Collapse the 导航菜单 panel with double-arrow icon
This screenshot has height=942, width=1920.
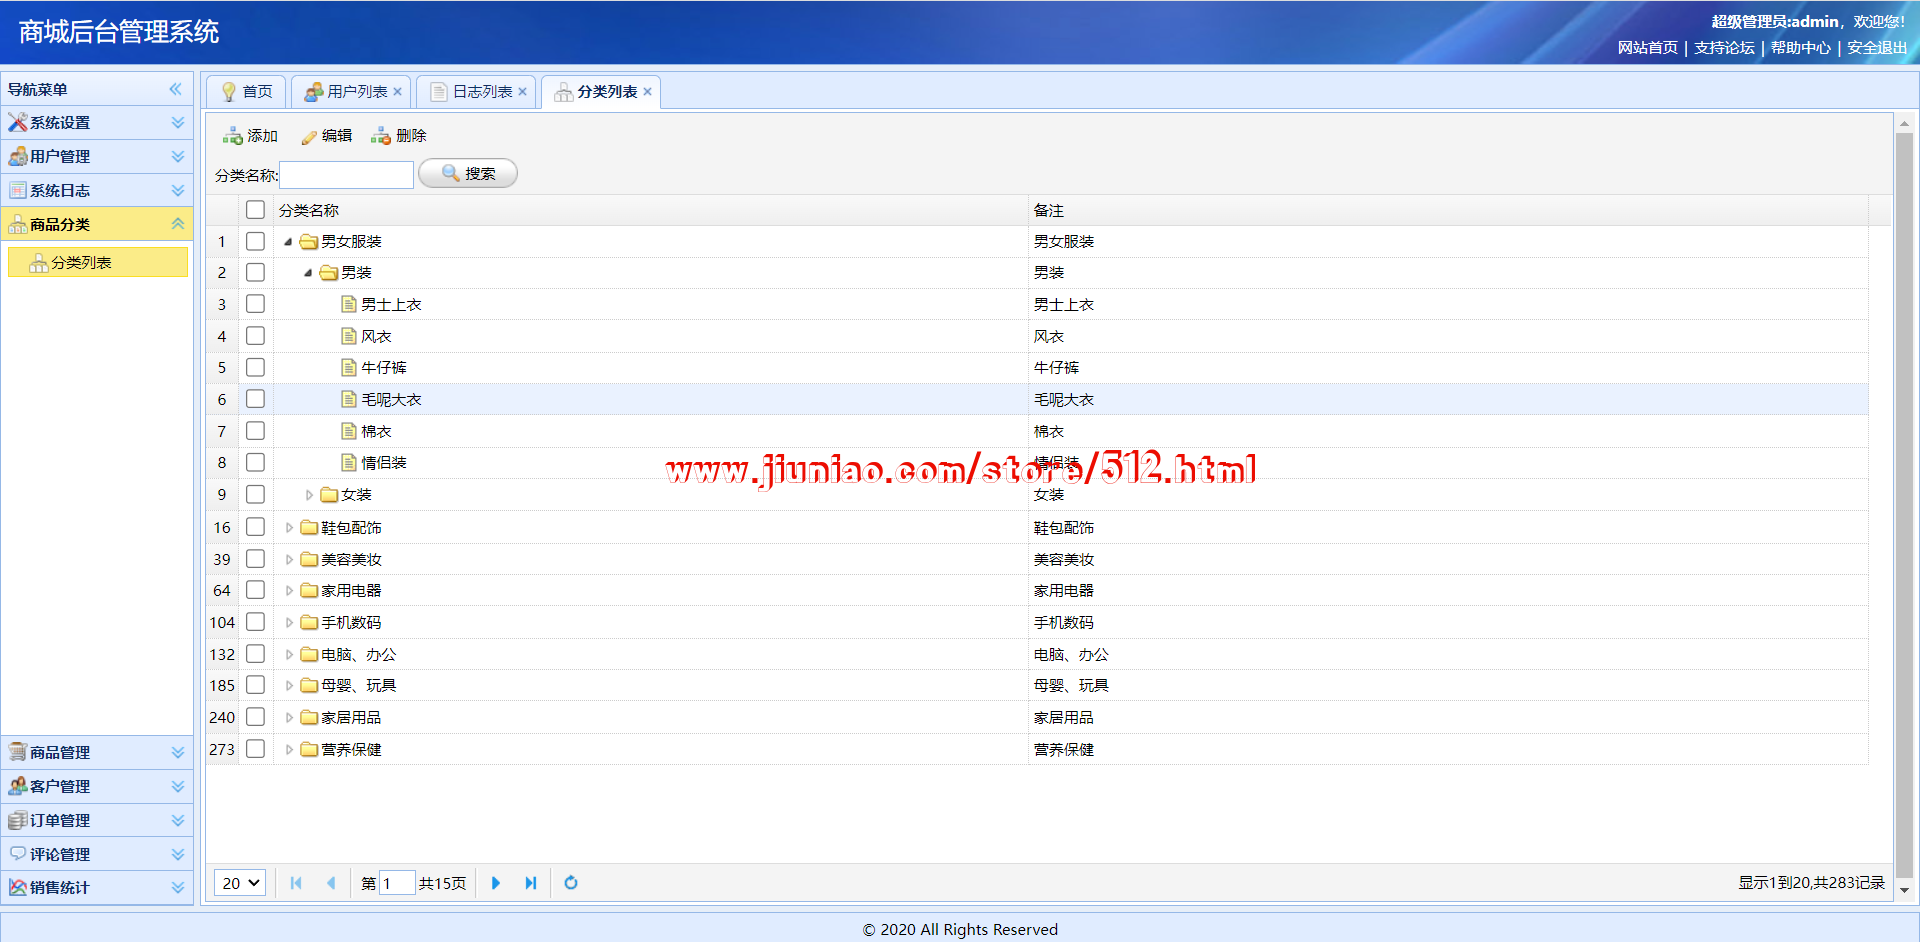pyautogui.click(x=176, y=89)
